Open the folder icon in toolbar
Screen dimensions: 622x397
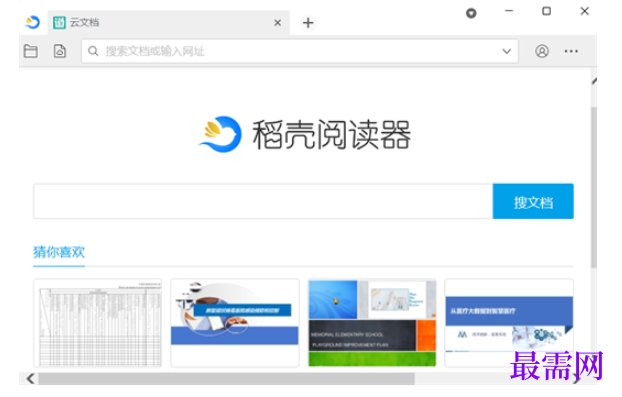pos(31,51)
